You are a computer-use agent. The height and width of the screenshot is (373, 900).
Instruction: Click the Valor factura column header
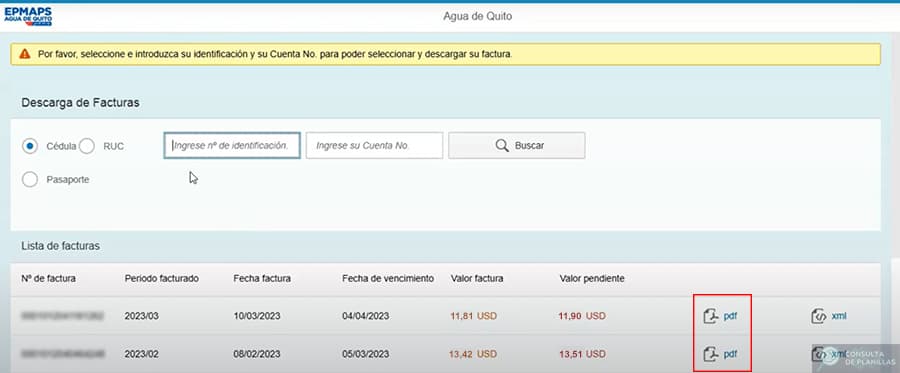[x=477, y=278]
